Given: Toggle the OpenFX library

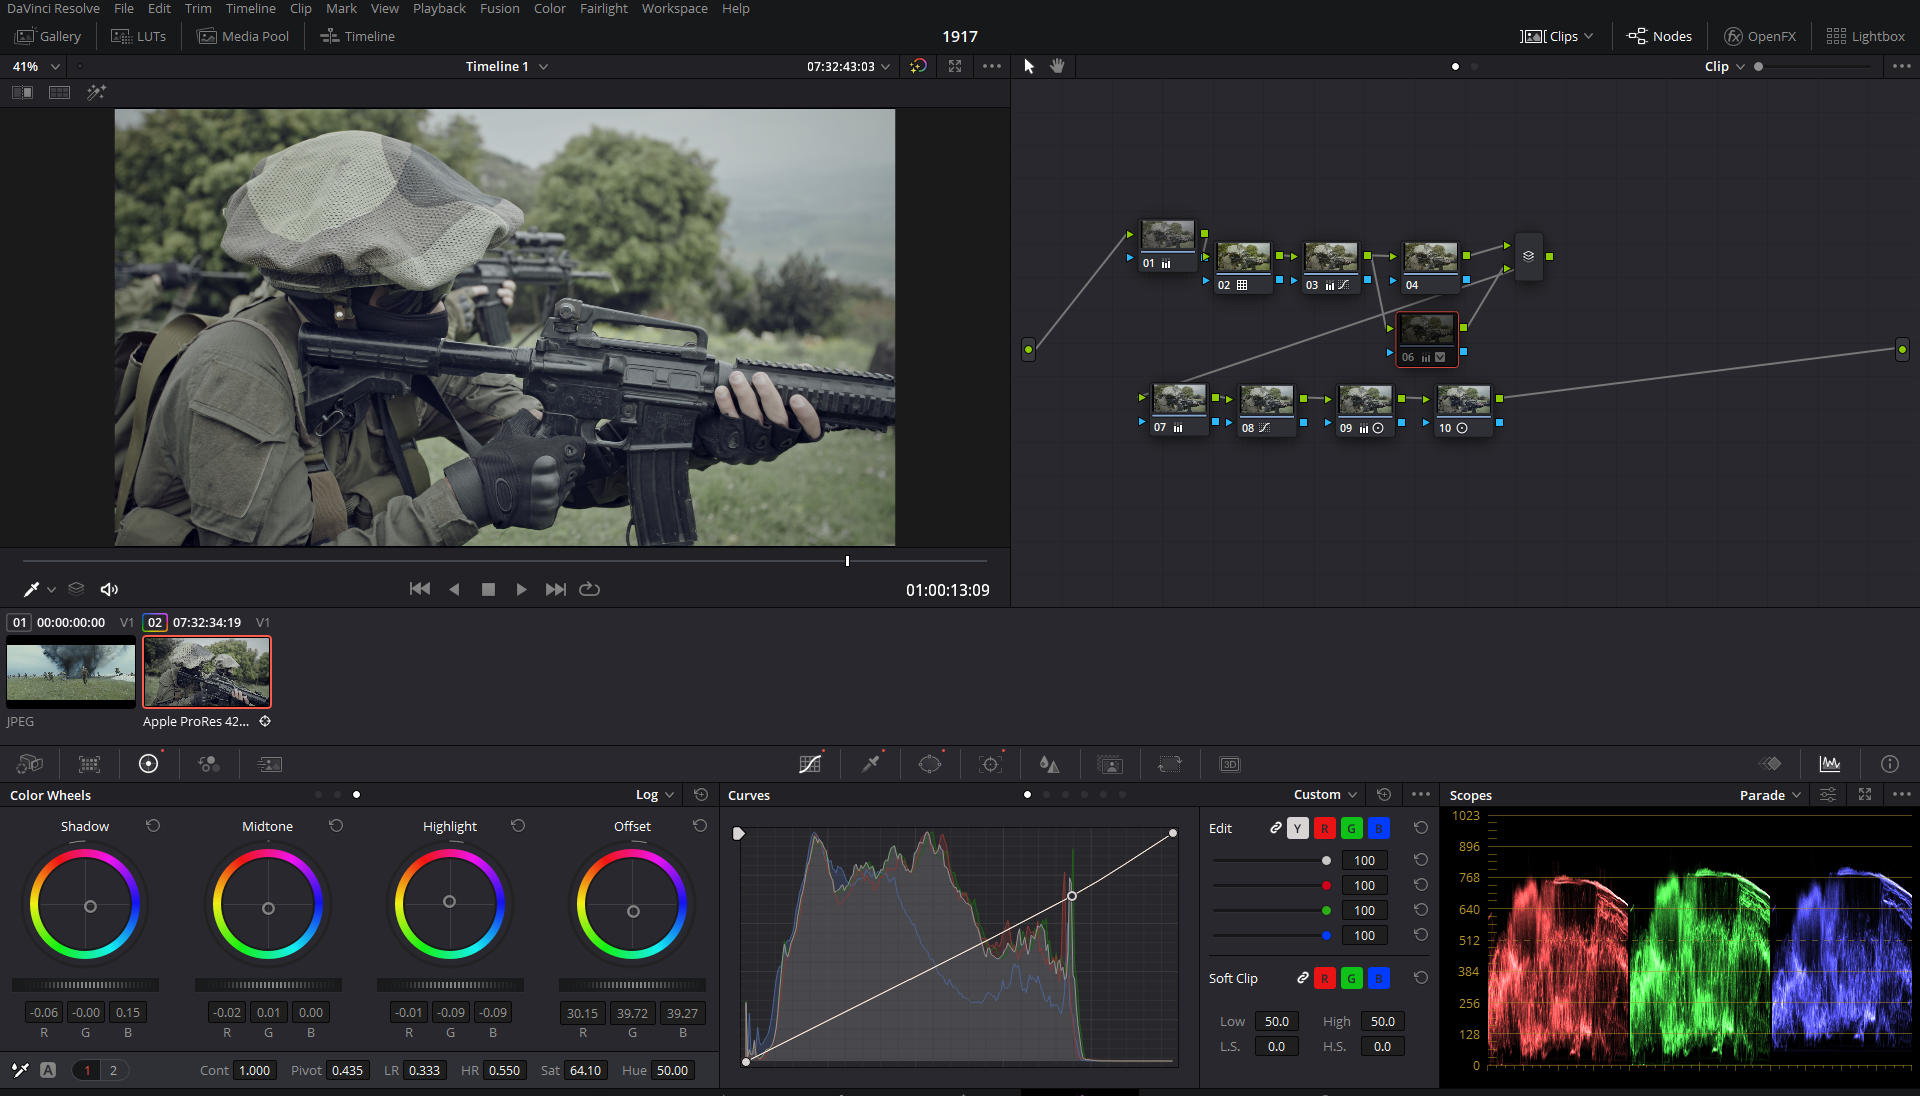Looking at the screenshot, I should 1760,36.
